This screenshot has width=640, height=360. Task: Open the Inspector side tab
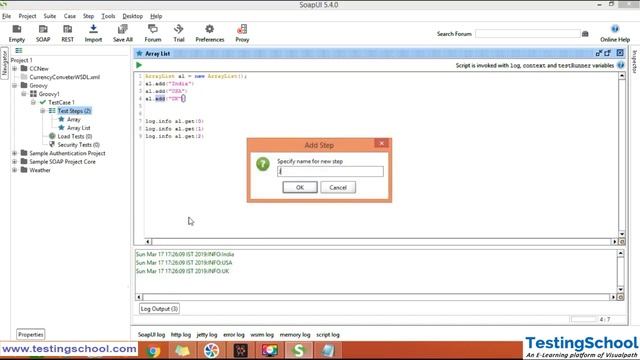pos(635,62)
